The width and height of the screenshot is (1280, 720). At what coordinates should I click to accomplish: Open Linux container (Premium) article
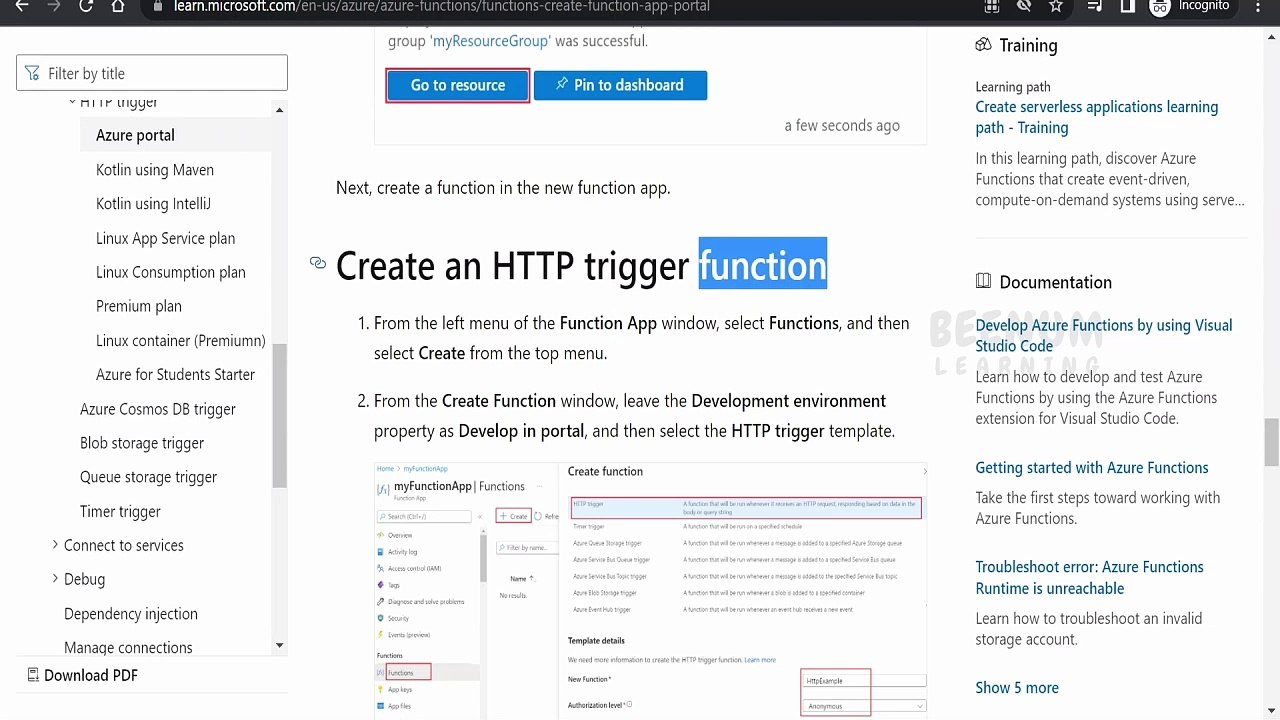181,340
